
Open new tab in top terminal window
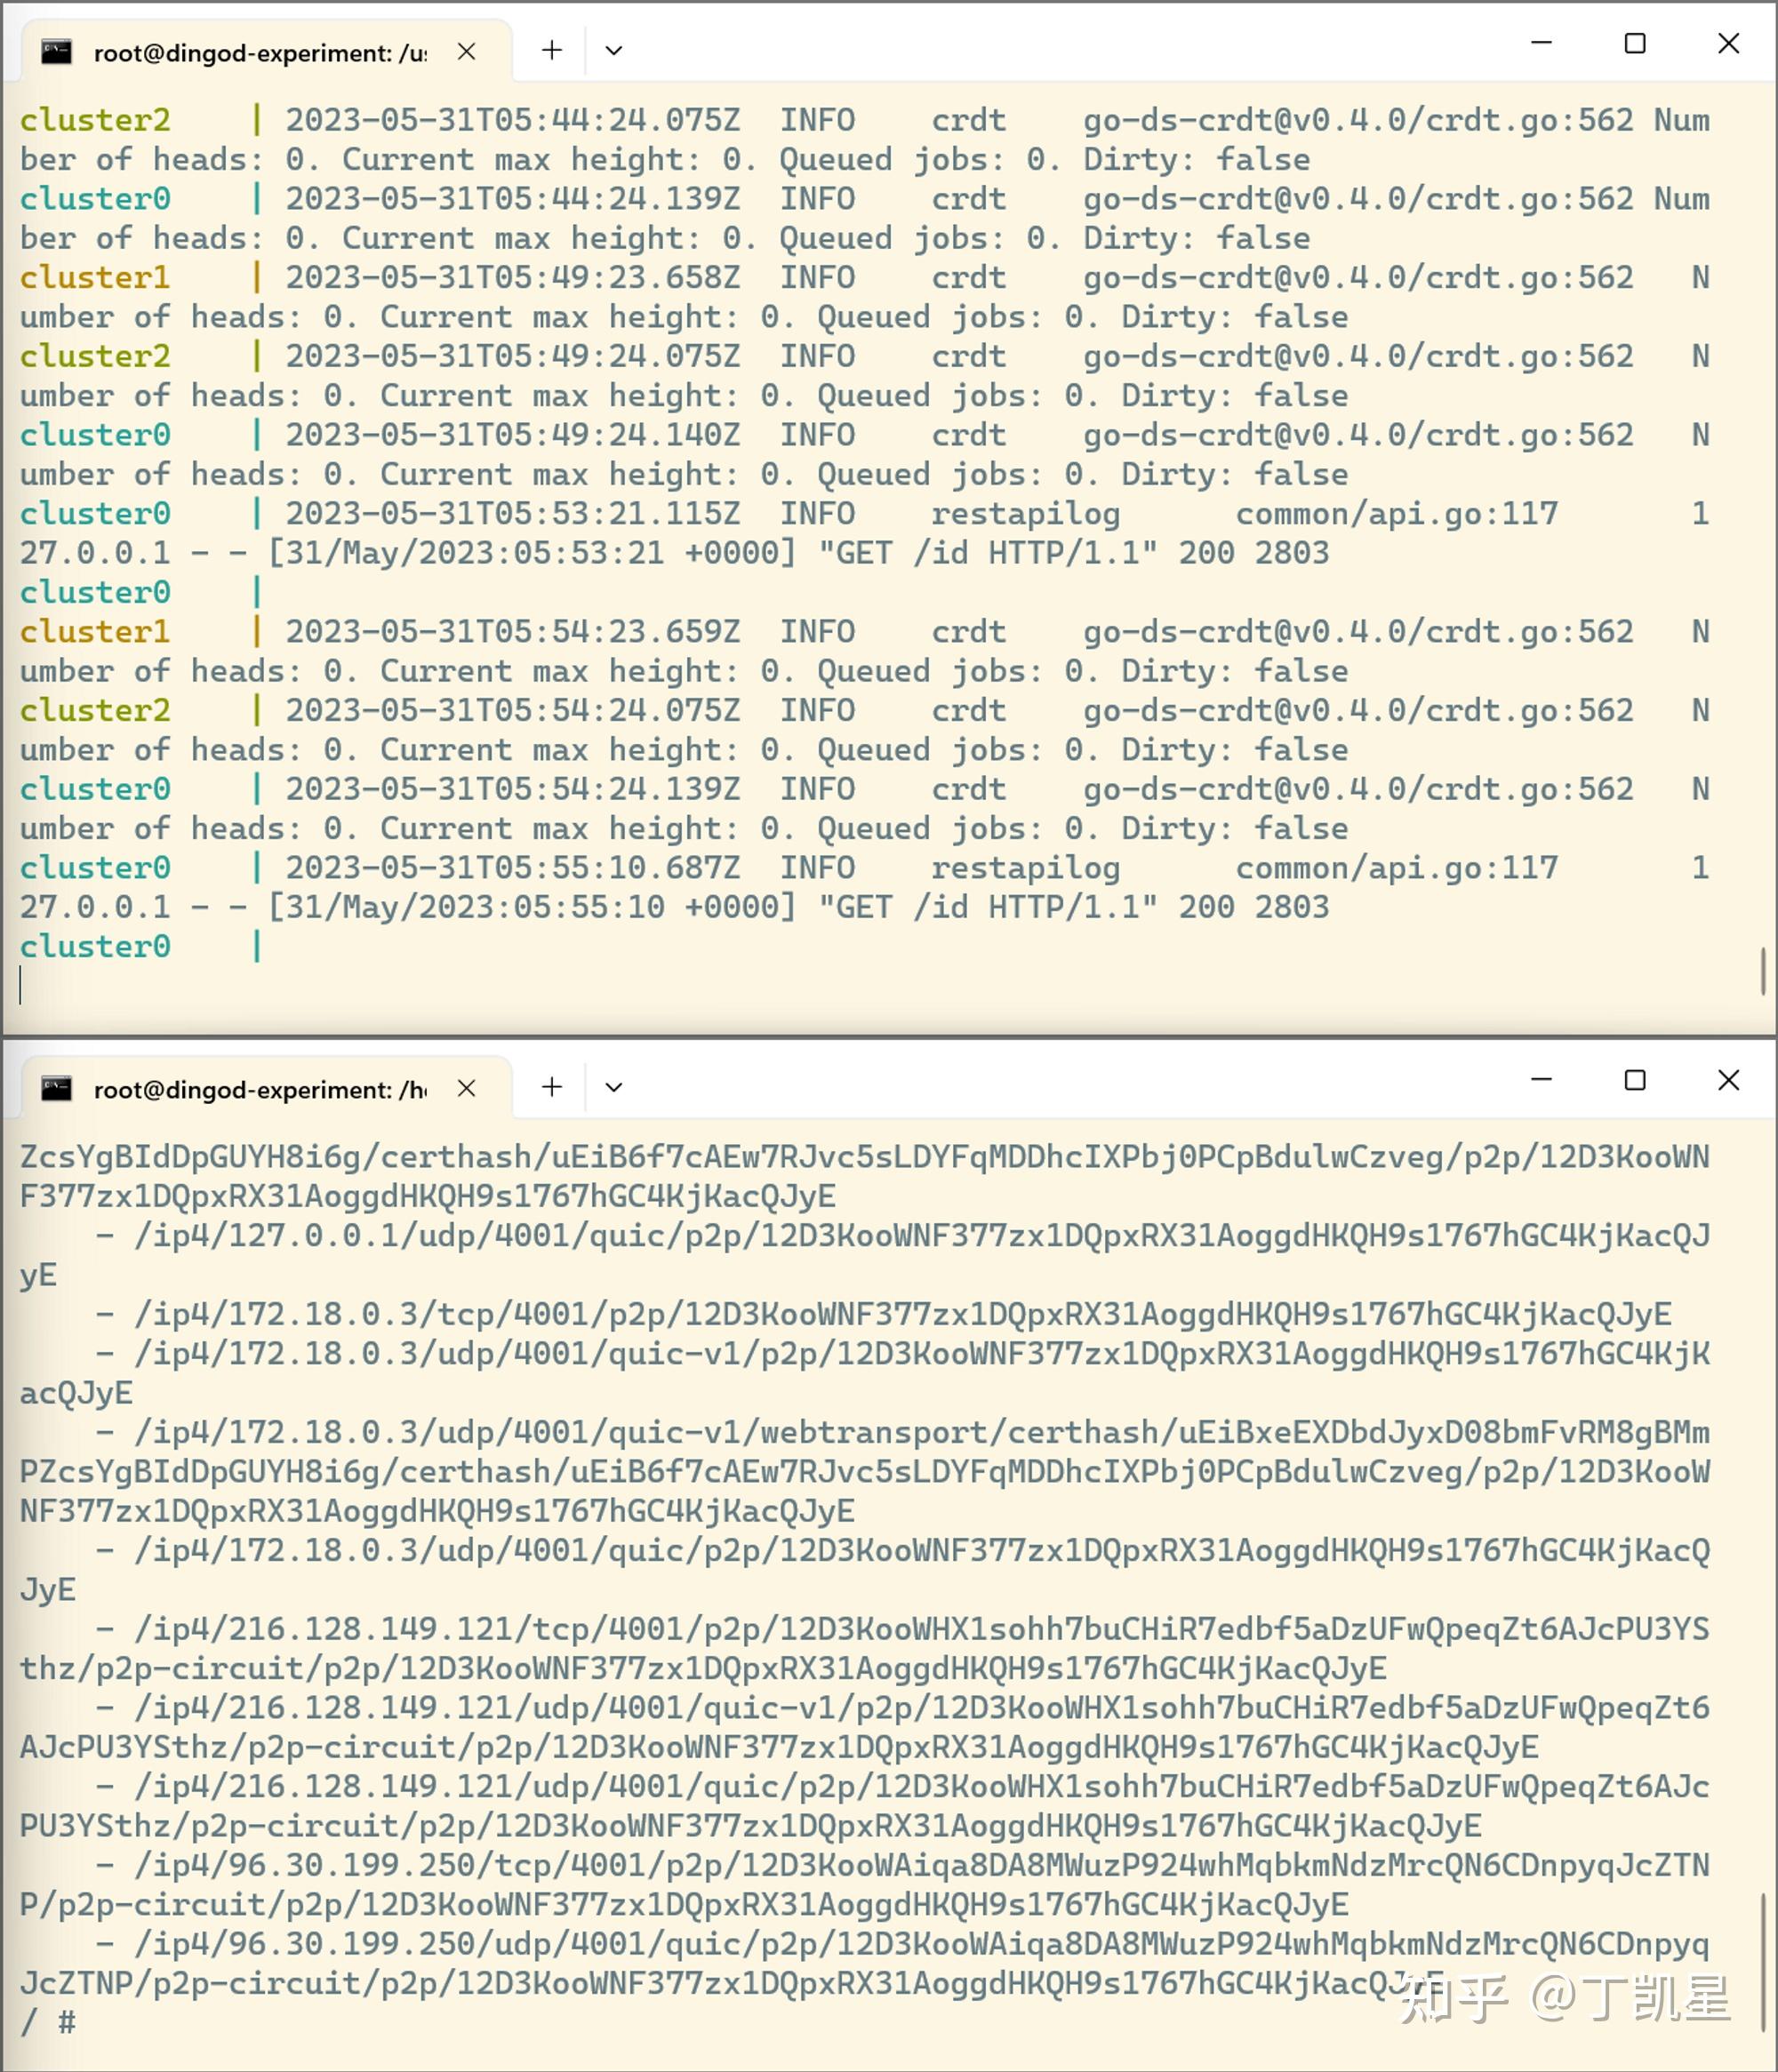[x=552, y=50]
